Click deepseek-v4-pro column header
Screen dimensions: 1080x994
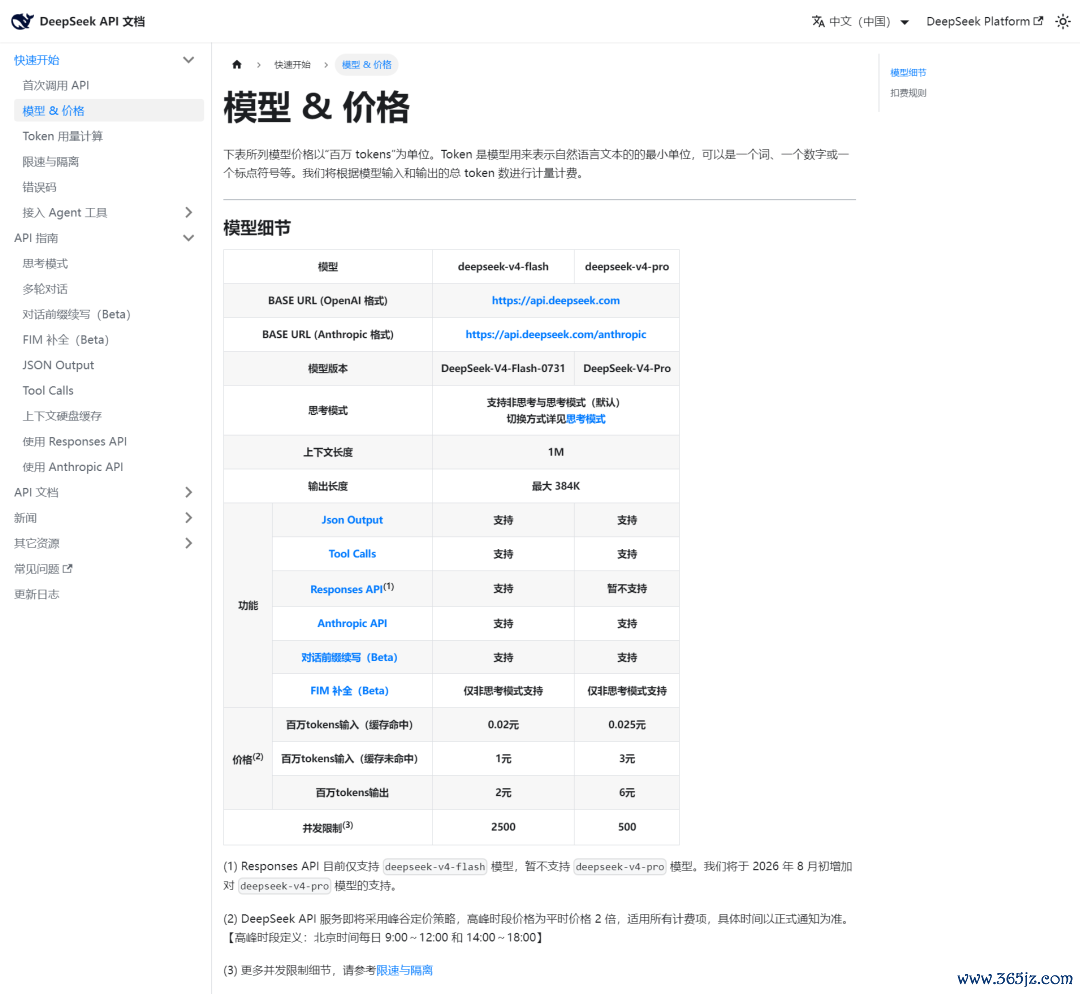click(627, 267)
